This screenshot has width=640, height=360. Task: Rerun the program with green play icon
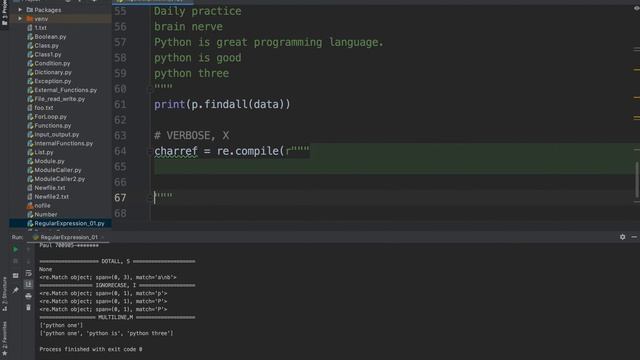click(x=16, y=249)
